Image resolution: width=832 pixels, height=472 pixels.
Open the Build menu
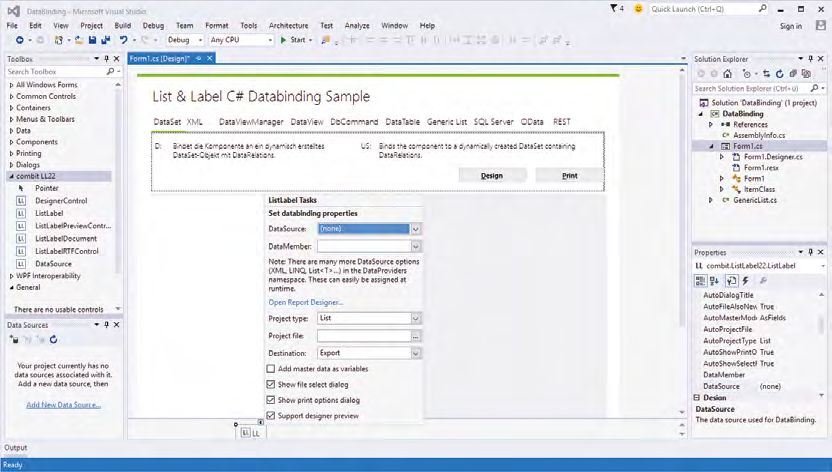pyautogui.click(x=123, y=25)
